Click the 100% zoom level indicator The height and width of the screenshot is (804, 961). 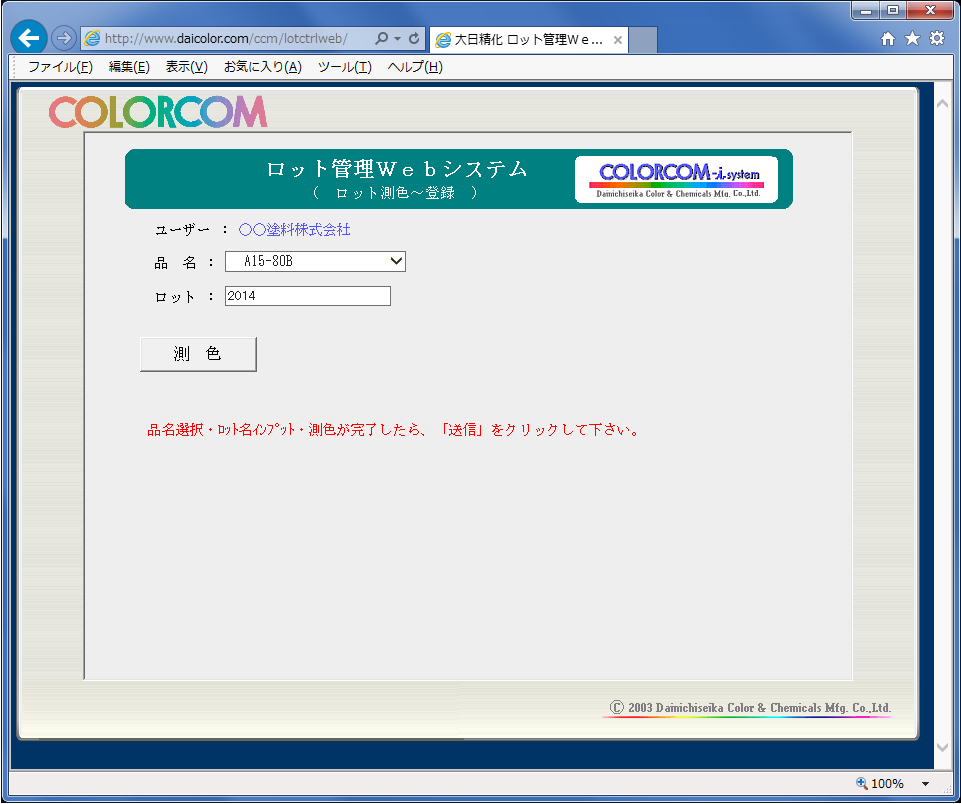(x=880, y=783)
